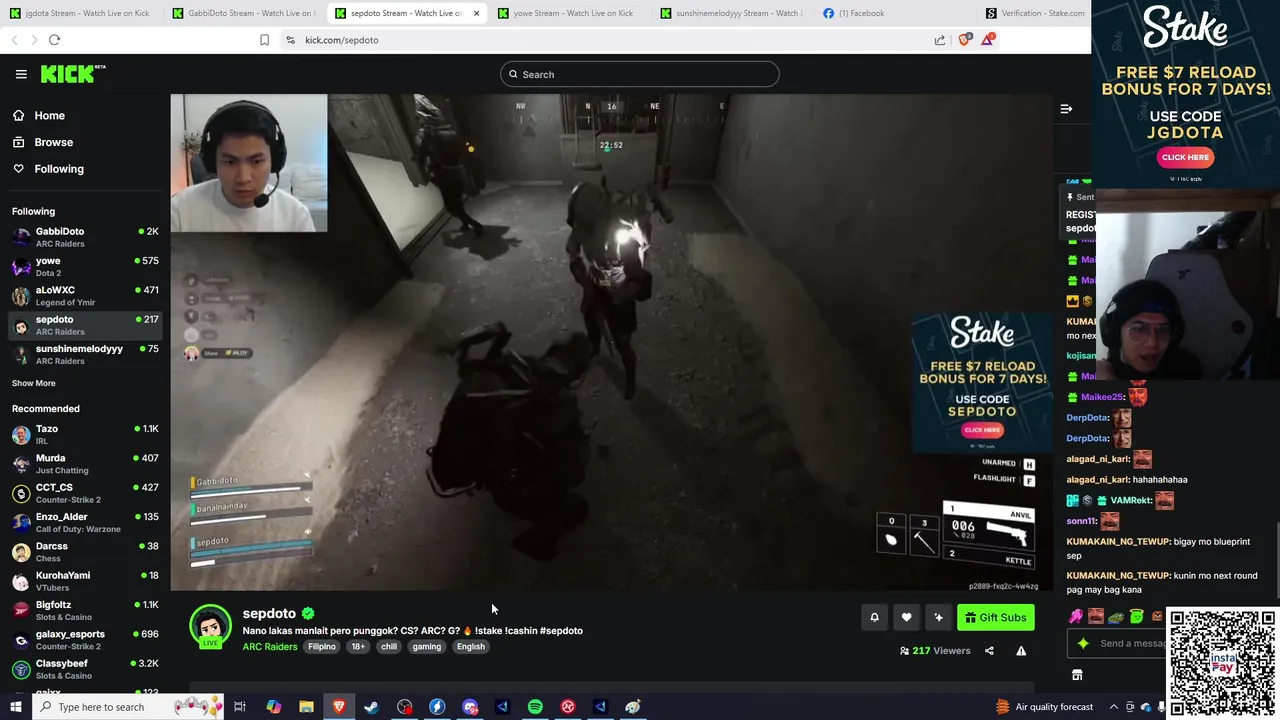Open Windows Start menu
1280x720 pixels.
(15, 707)
